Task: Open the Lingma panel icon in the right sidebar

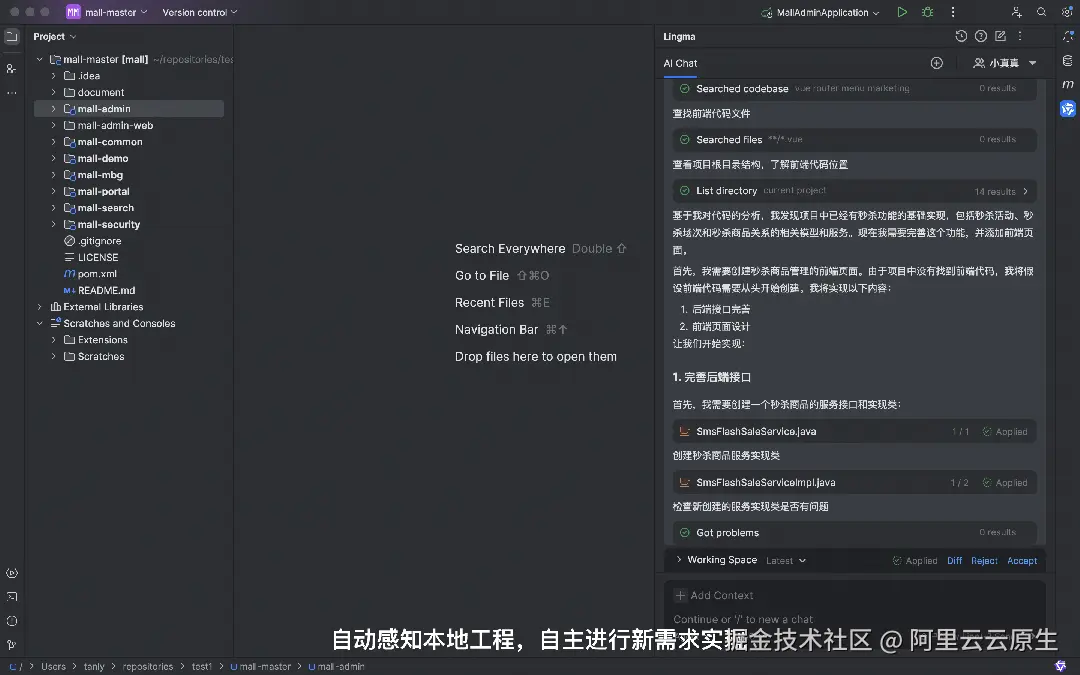Action: click(x=1068, y=109)
